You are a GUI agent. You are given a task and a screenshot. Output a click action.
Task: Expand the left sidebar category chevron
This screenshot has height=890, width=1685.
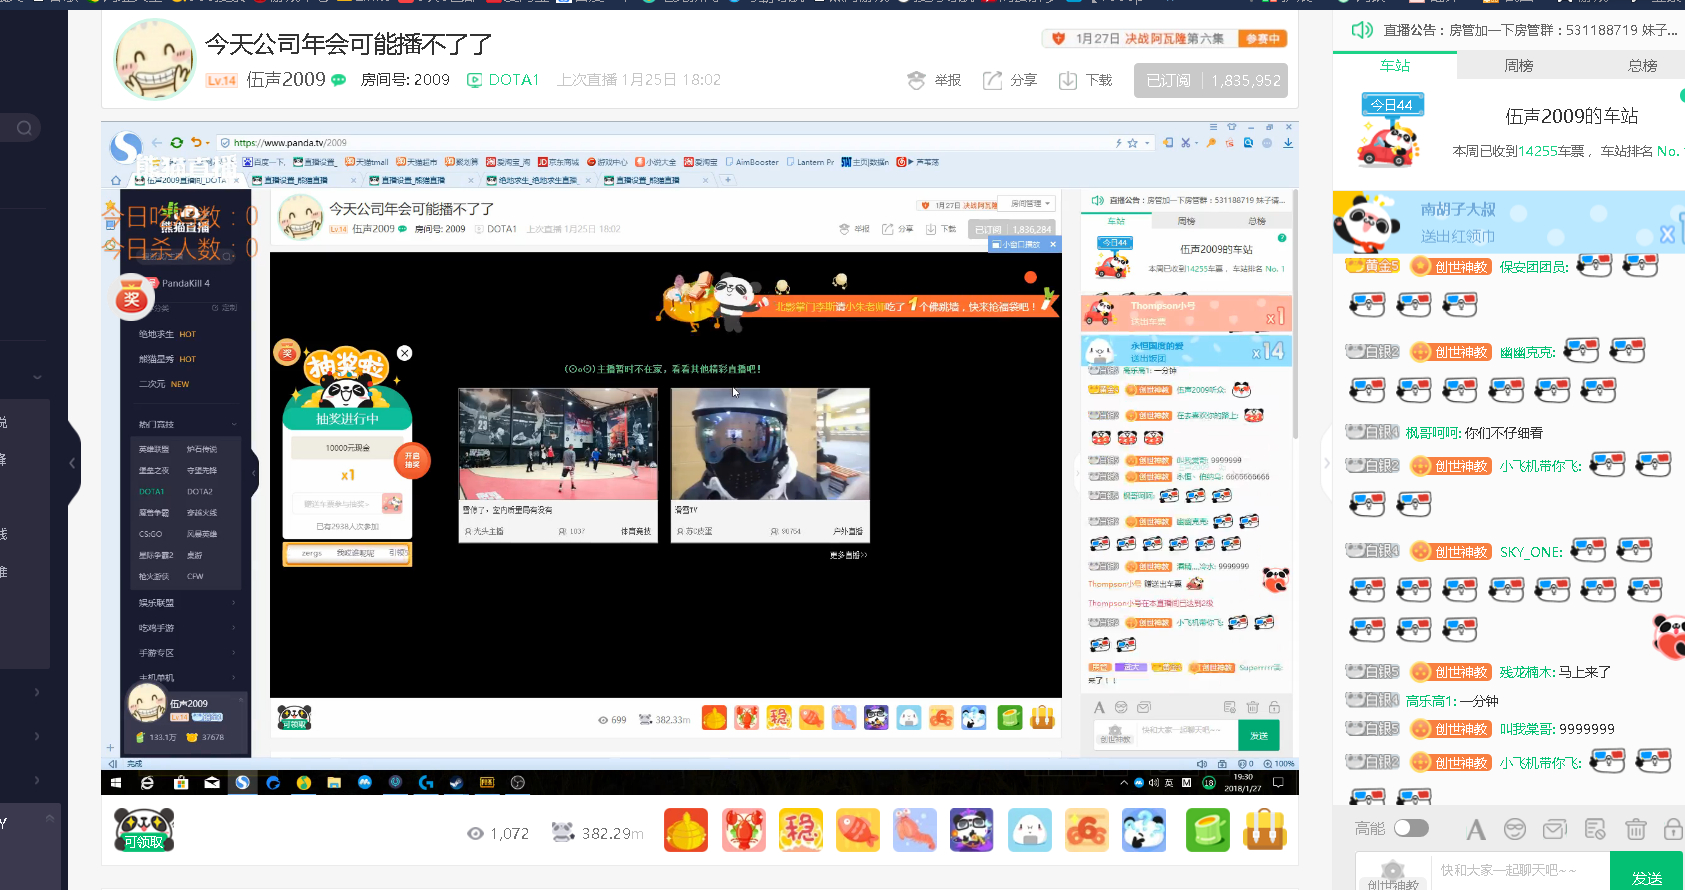(37, 377)
